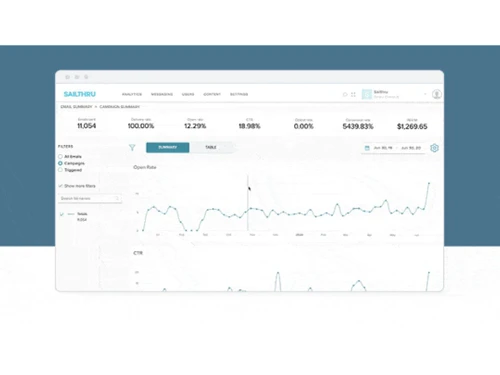Viewport: 500px width, 375px height.
Task: Select the start date Jun 30, 19
Action: pos(383,148)
